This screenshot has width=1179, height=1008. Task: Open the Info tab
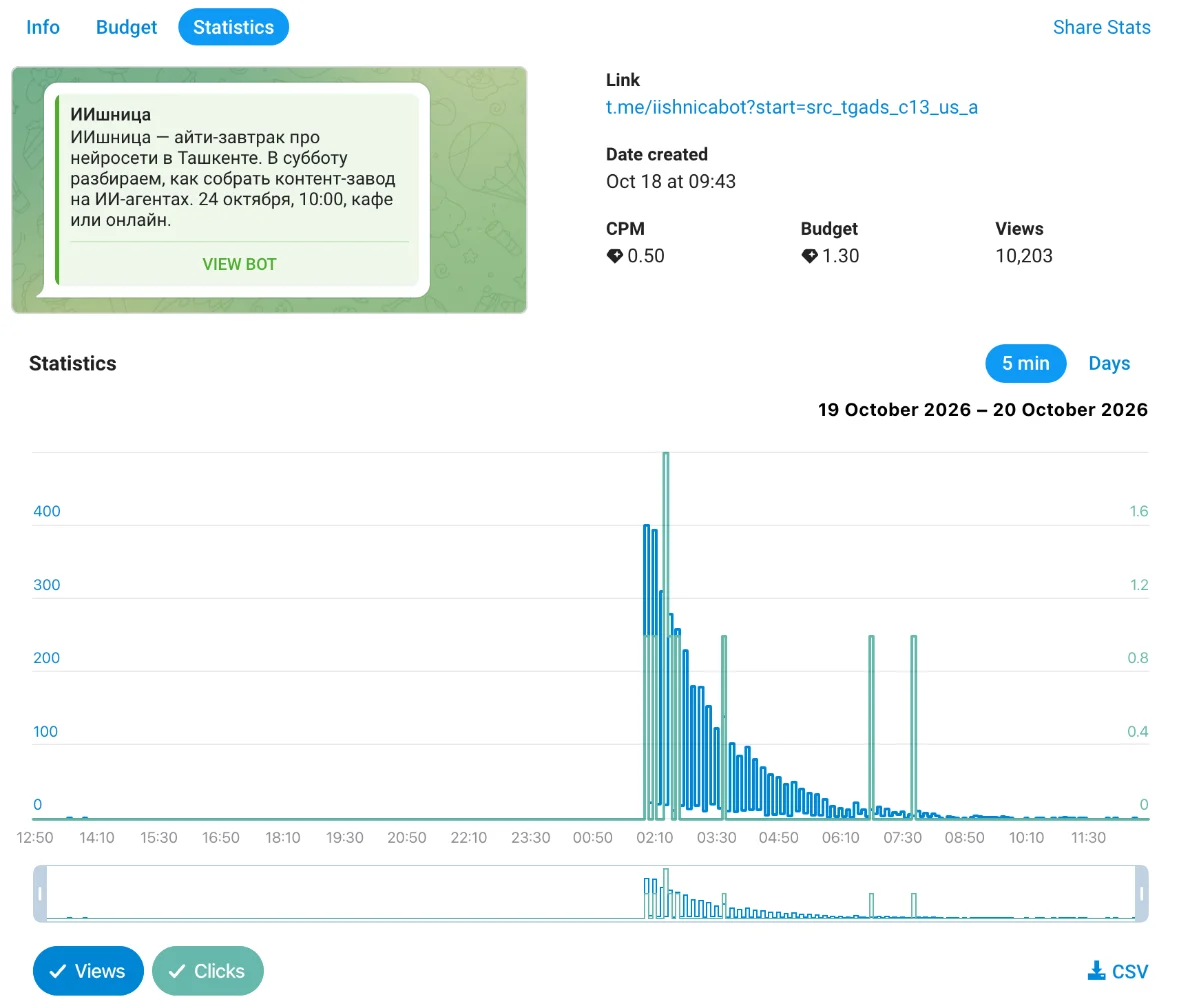[43, 27]
